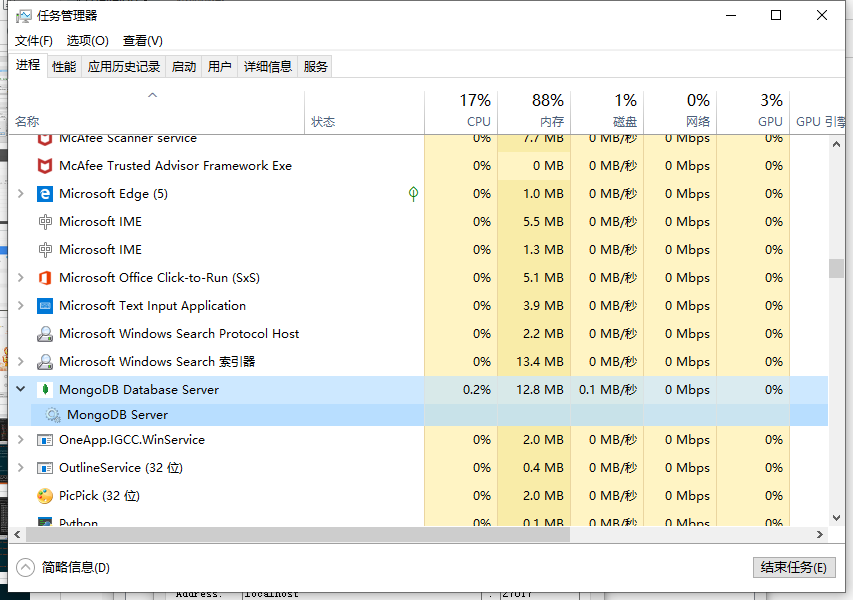
Task: Click the 13.4 MB memory cell
Action: 534,362
